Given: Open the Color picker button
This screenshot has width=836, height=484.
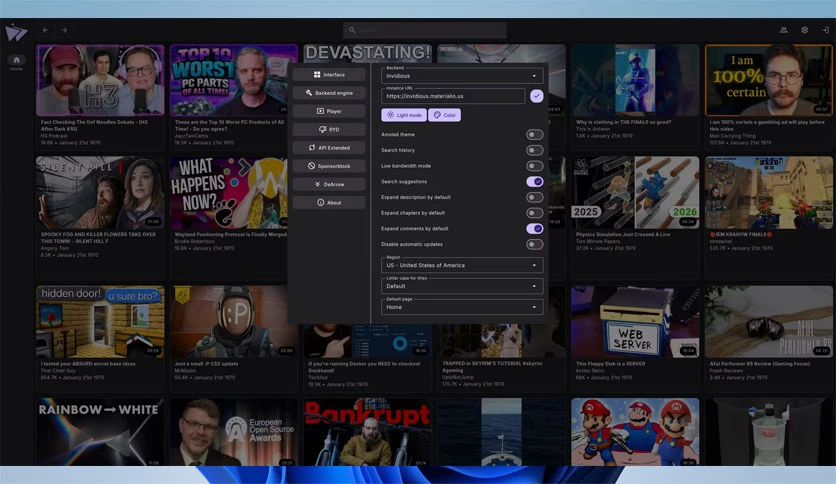Looking at the screenshot, I should [445, 115].
